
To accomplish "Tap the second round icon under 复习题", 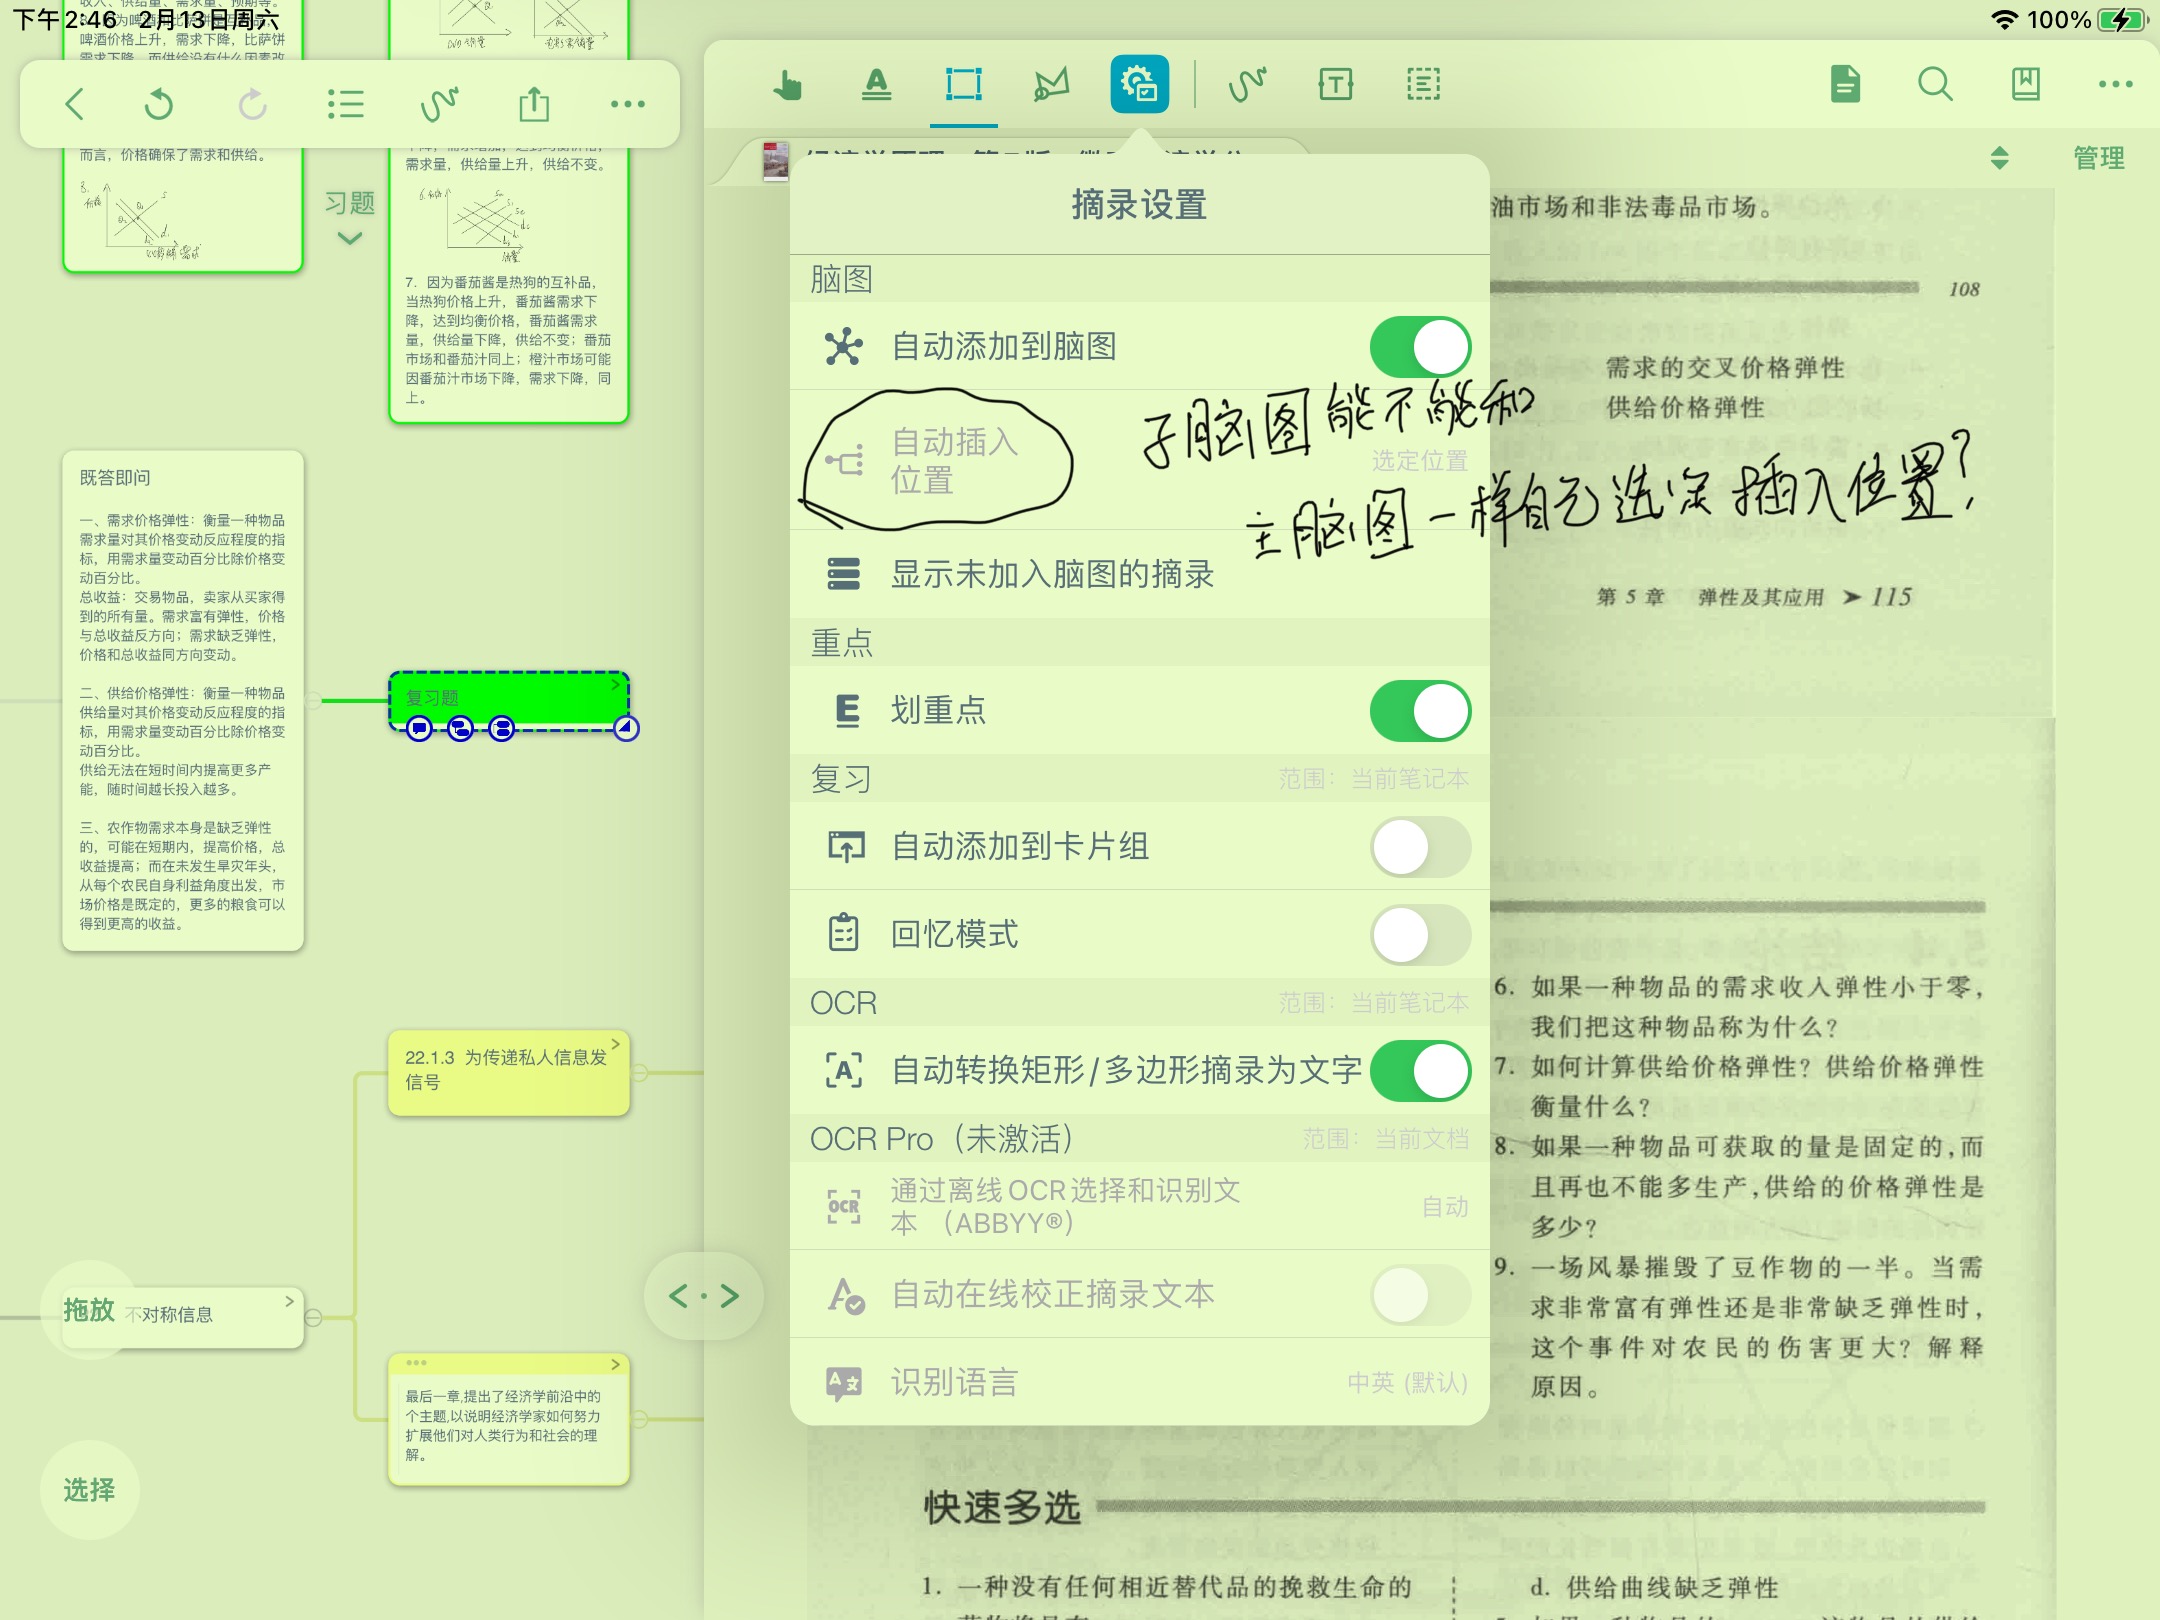I will [x=460, y=729].
